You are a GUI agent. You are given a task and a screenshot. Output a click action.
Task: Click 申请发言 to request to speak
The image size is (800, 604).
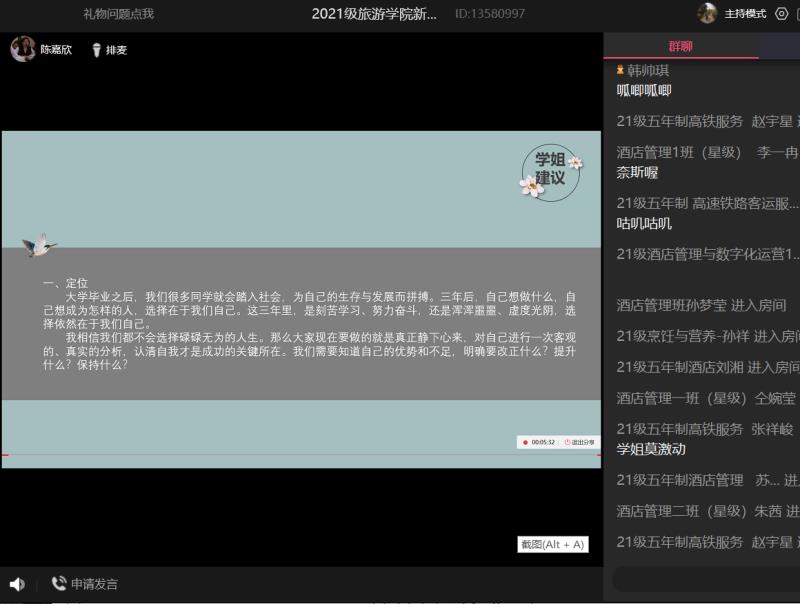(94, 584)
